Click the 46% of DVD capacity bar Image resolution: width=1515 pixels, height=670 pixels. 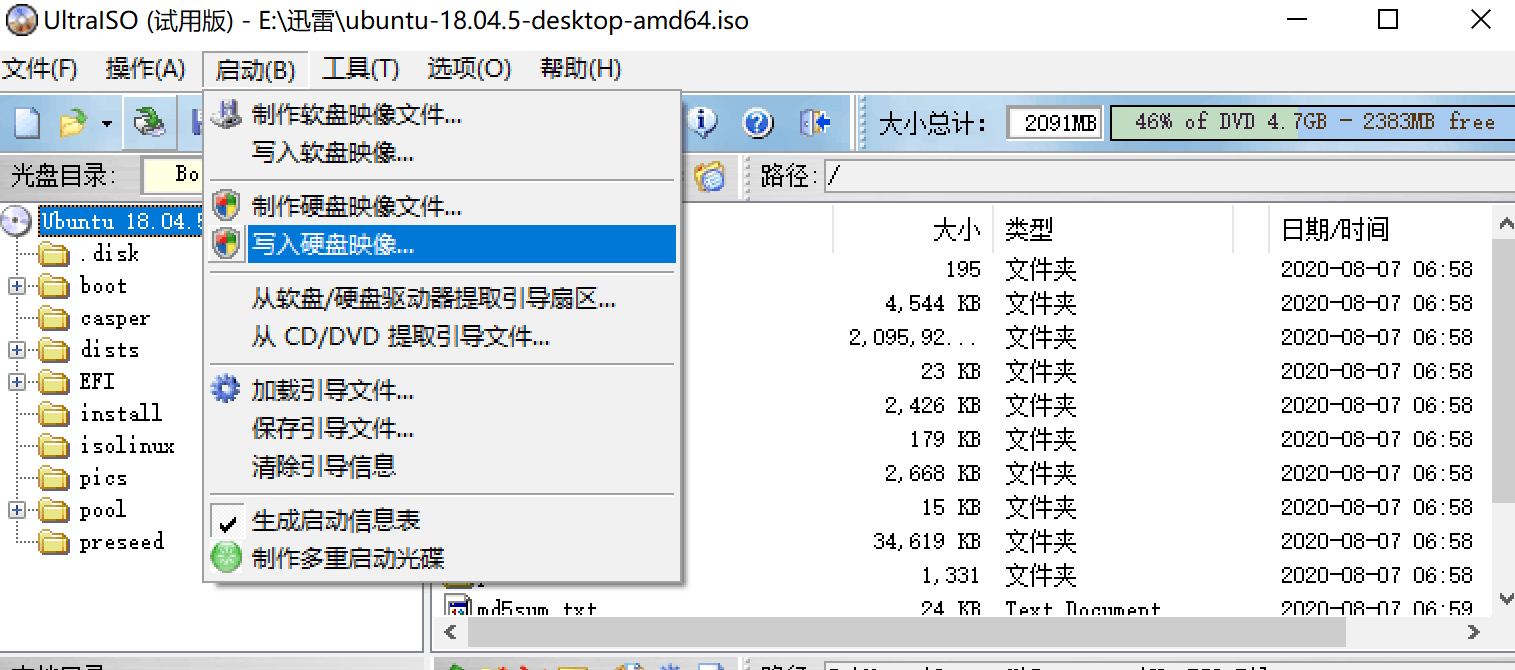coord(1312,122)
